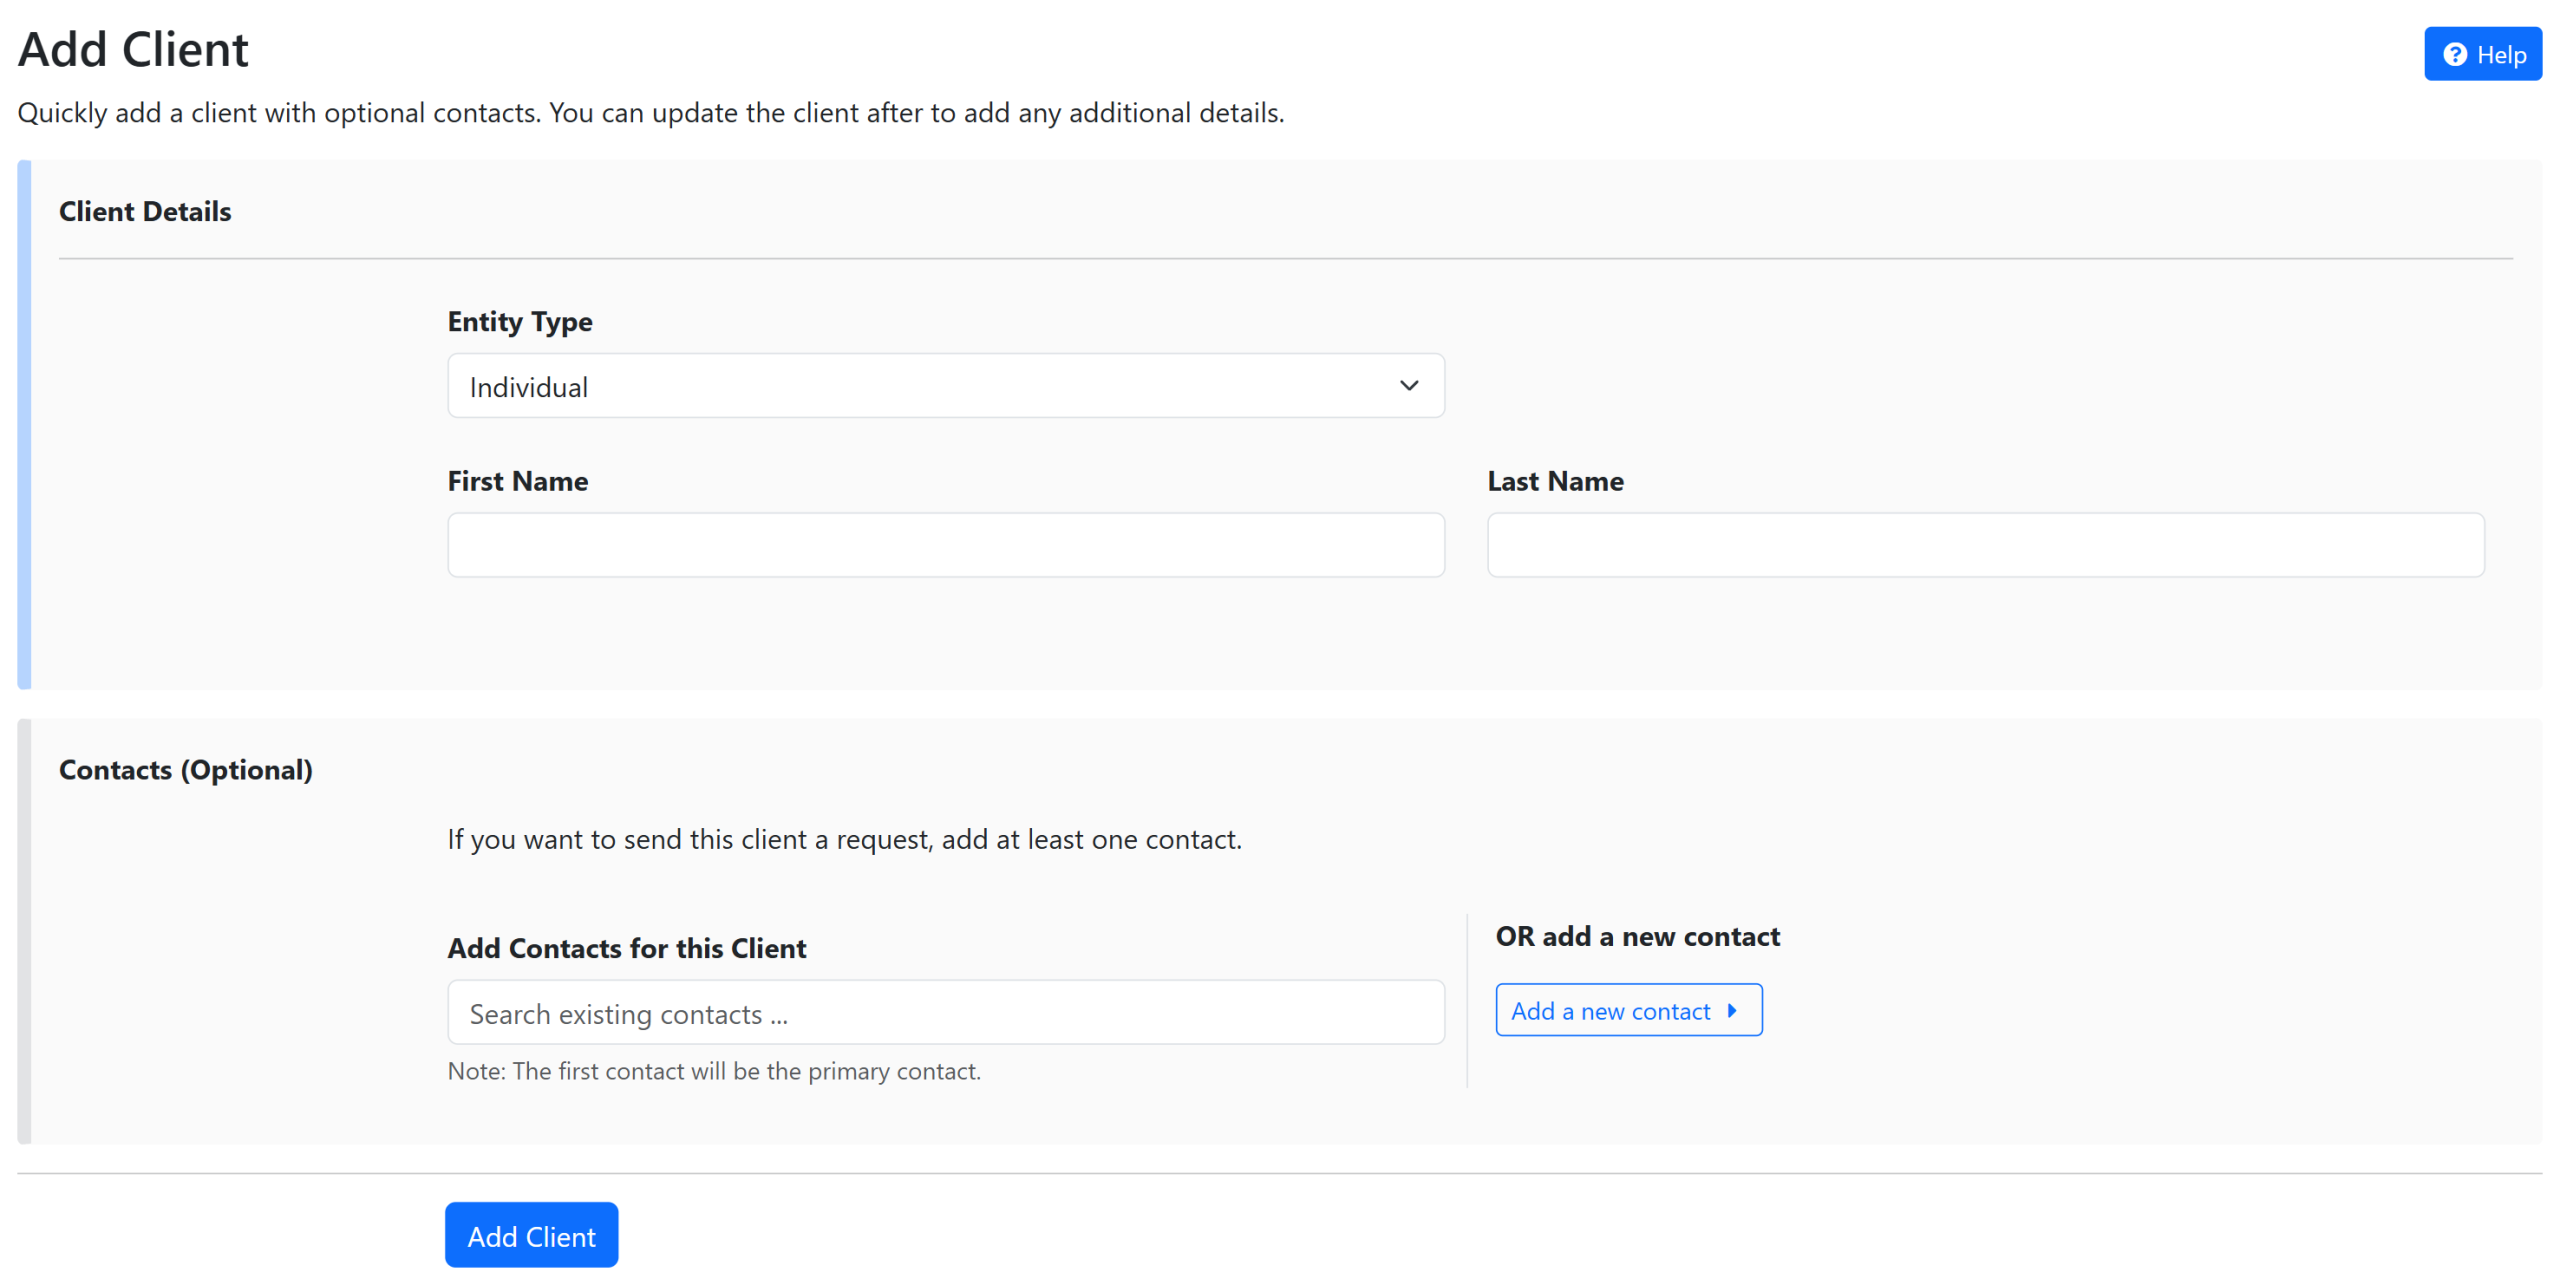The image size is (2560, 1285).
Task: Click the Add a new contact button
Action: [x=1628, y=1010]
